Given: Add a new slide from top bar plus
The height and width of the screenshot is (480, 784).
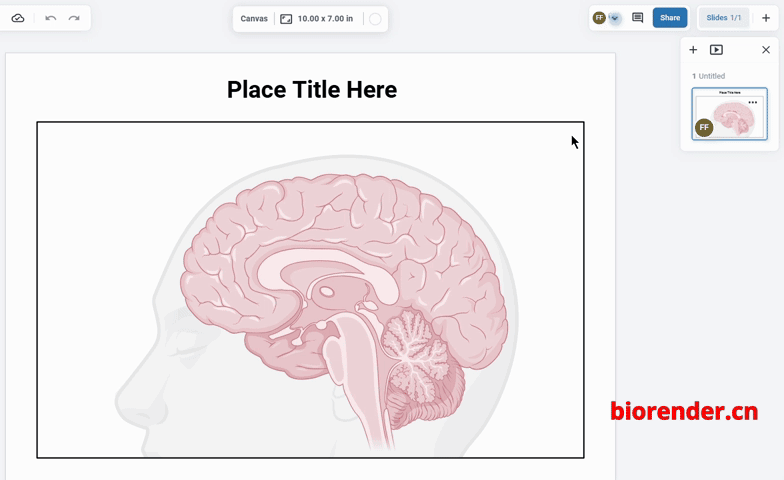Looking at the screenshot, I should 766,18.
